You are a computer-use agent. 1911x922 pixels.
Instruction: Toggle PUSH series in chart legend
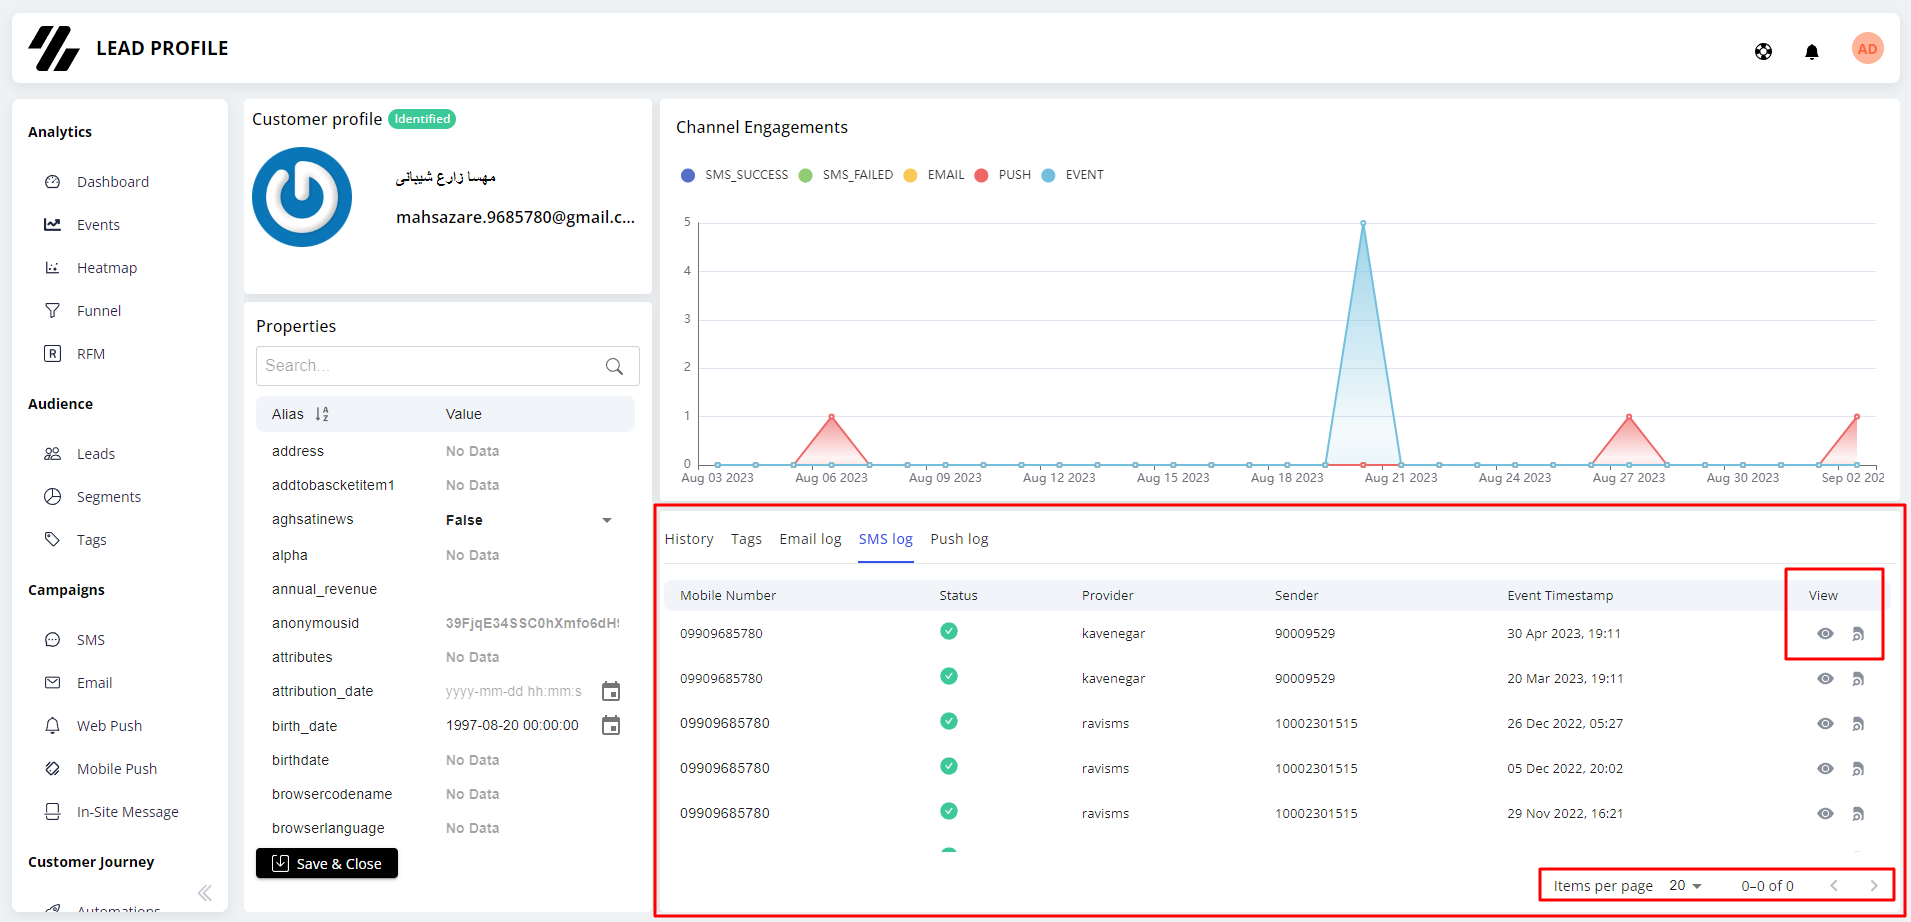pyautogui.click(x=1003, y=175)
